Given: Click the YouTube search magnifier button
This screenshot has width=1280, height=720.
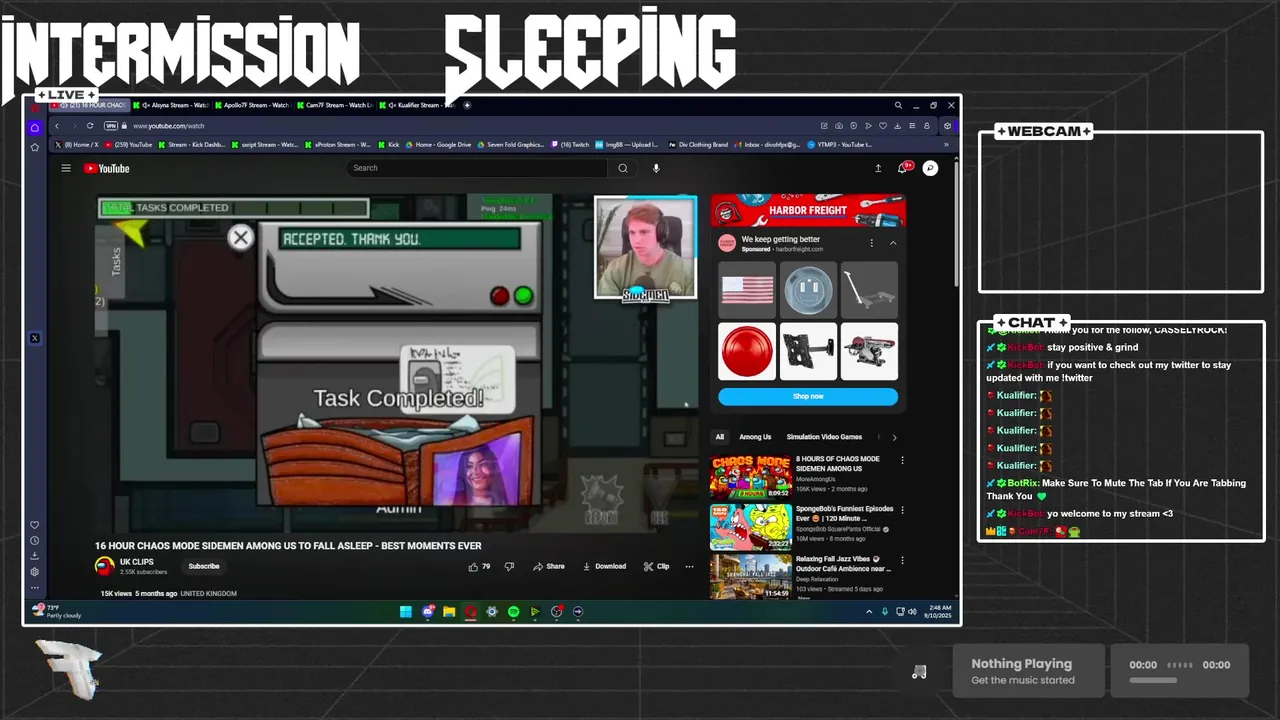Looking at the screenshot, I should coord(623,168).
